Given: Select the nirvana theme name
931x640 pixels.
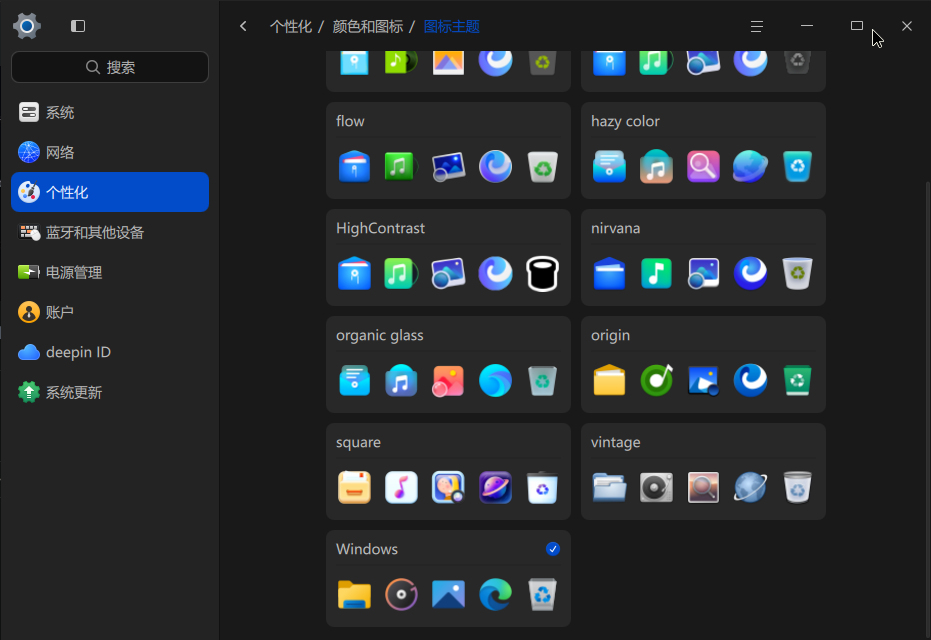Looking at the screenshot, I should tap(616, 228).
